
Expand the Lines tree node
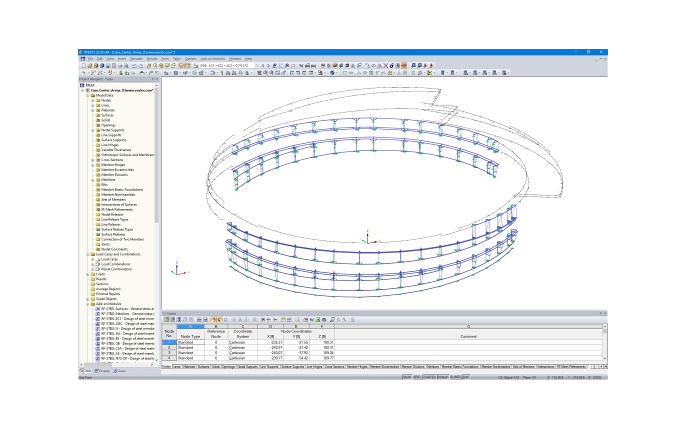point(93,105)
